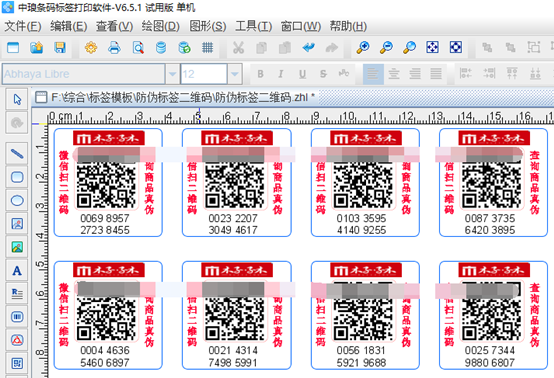Open the Print Preview icon
This screenshot has width=554, height=378.
point(138,47)
